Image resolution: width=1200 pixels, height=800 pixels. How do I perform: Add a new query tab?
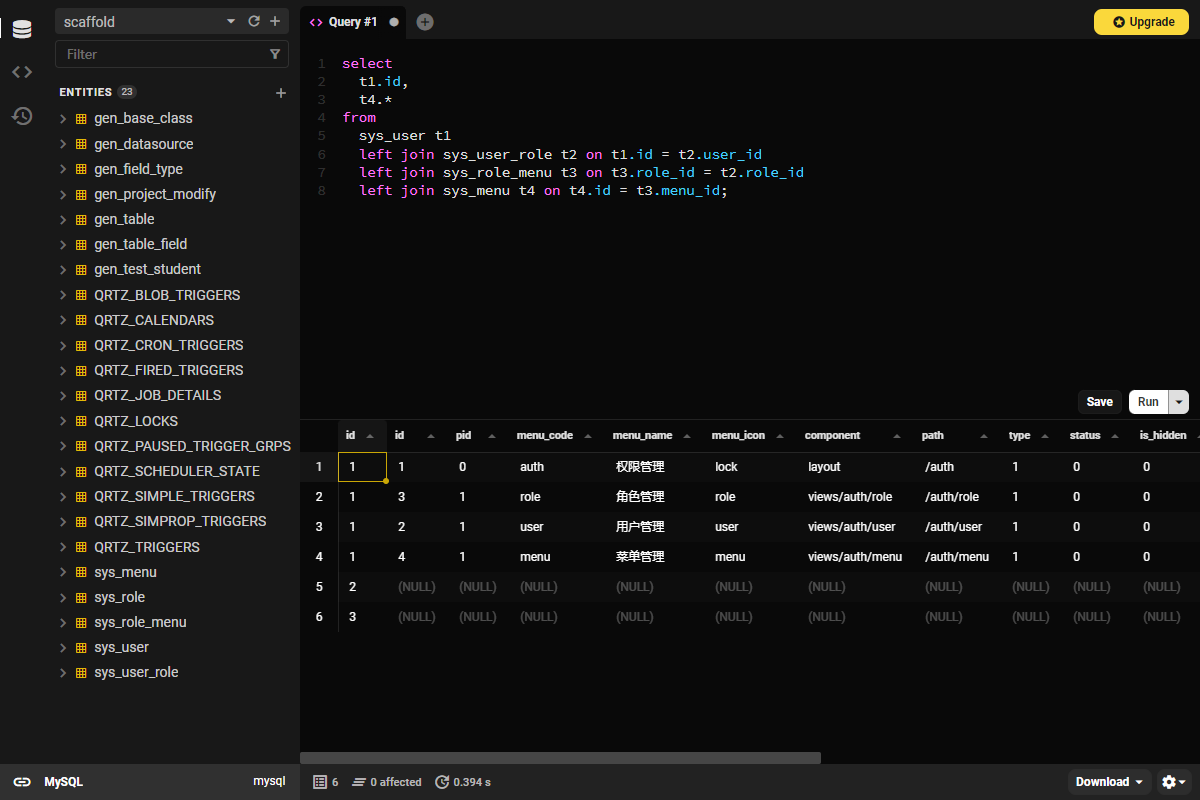pos(425,22)
